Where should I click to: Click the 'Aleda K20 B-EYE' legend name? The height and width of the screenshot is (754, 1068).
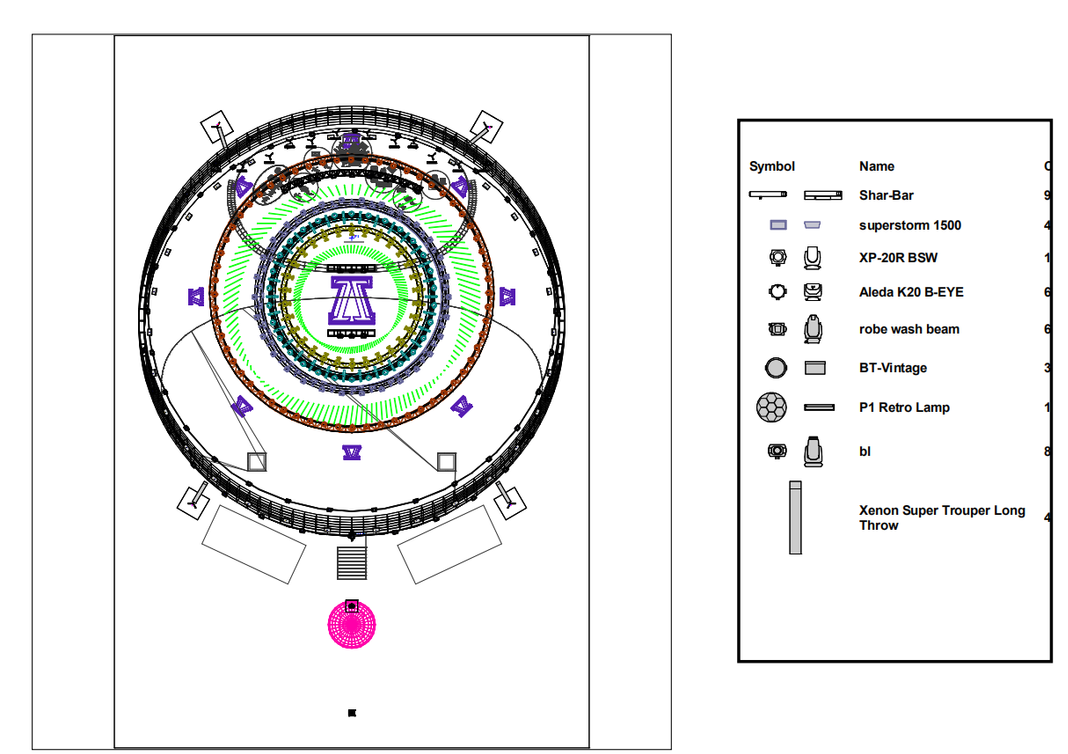[911, 292]
